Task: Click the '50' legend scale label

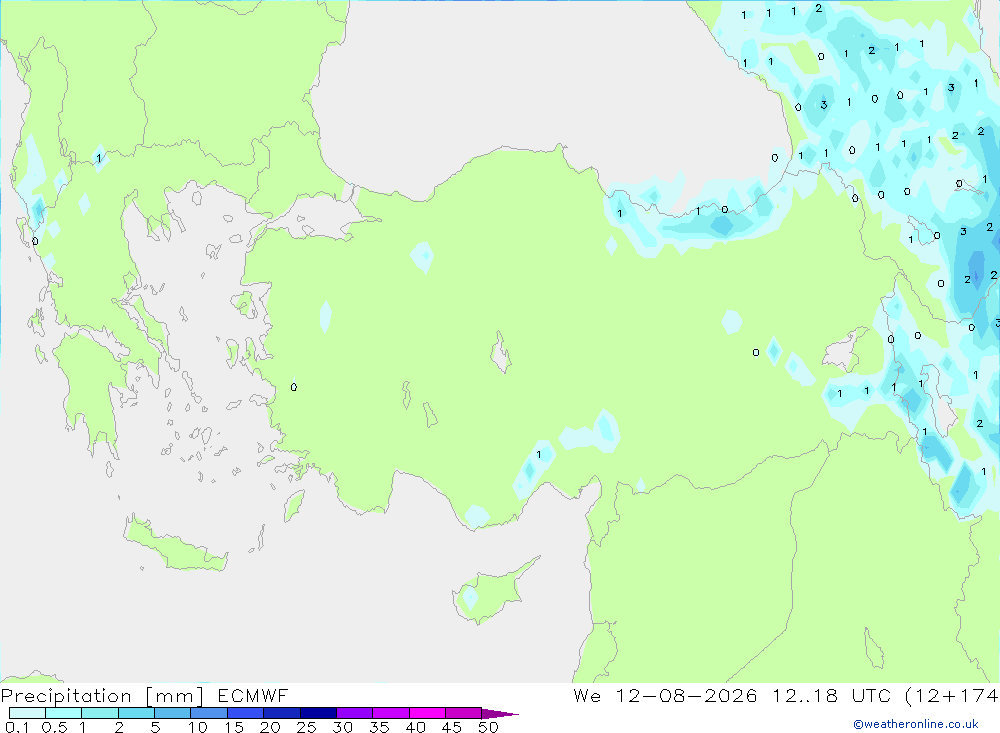Action: click(x=489, y=727)
